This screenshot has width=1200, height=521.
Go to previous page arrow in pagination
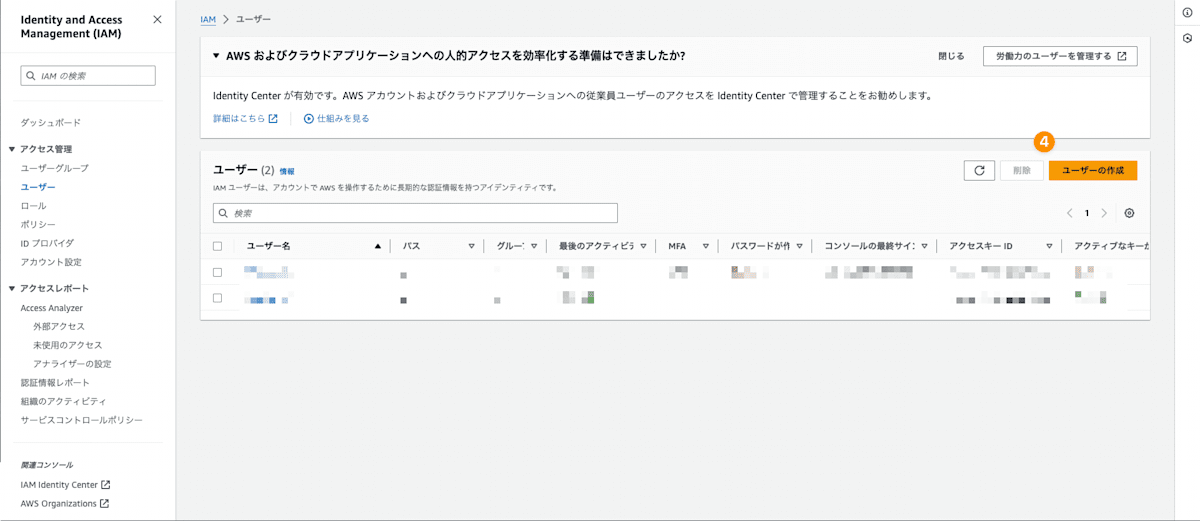1069,213
